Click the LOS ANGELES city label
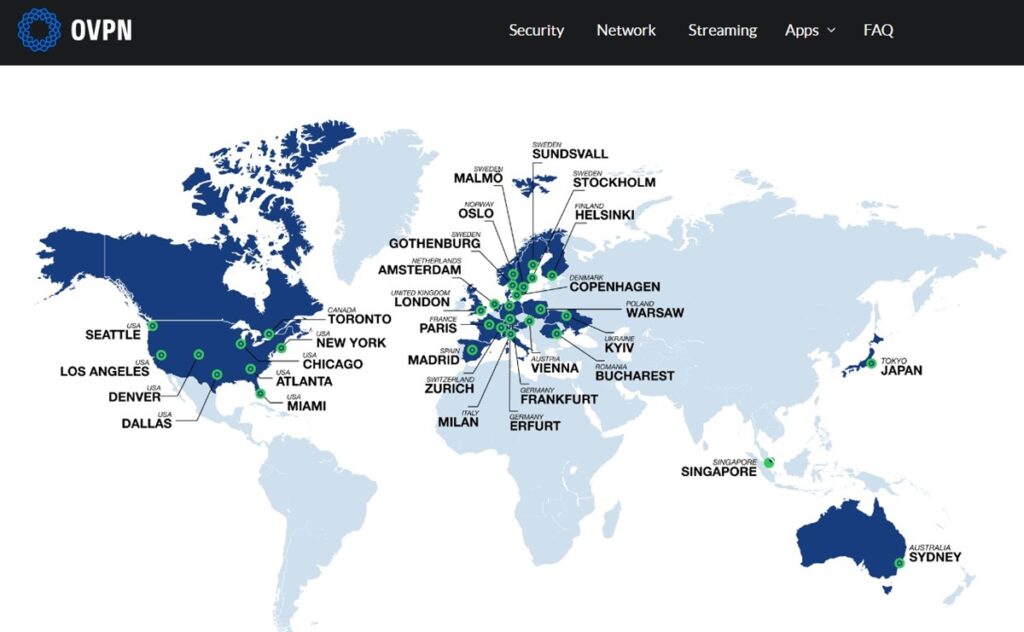1024x632 pixels. 104,371
